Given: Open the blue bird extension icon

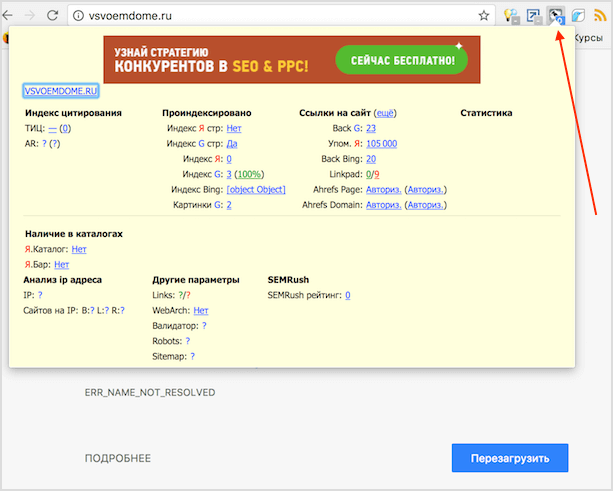Looking at the screenshot, I should coord(578,16).
